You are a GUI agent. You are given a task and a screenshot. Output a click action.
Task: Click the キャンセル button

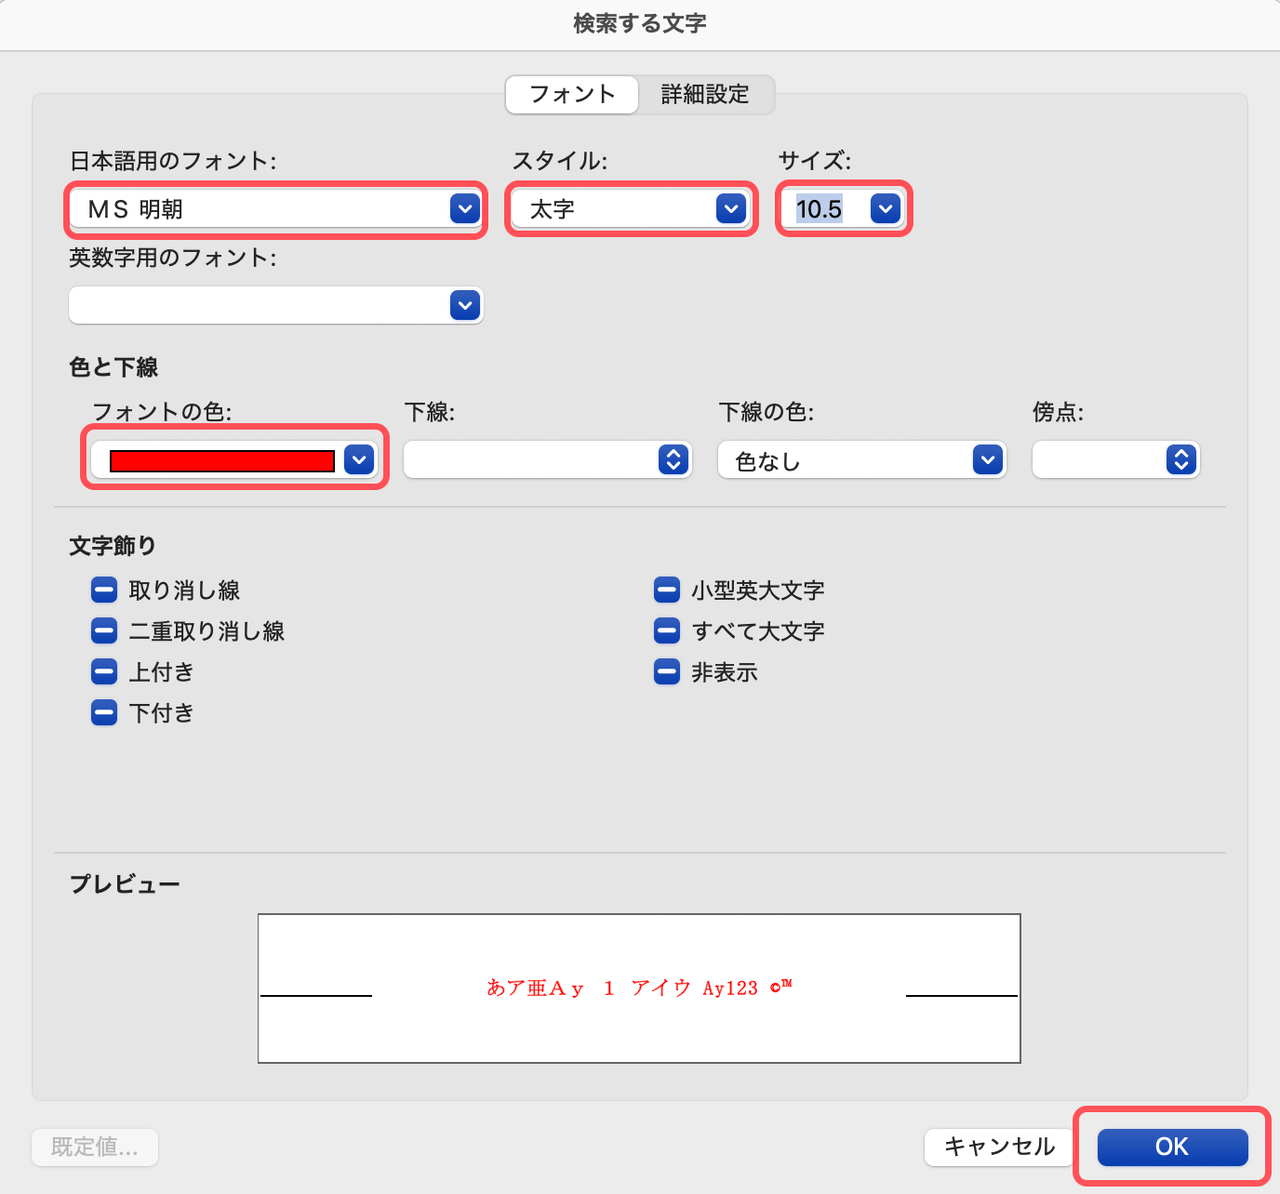tap(999, 1147)
